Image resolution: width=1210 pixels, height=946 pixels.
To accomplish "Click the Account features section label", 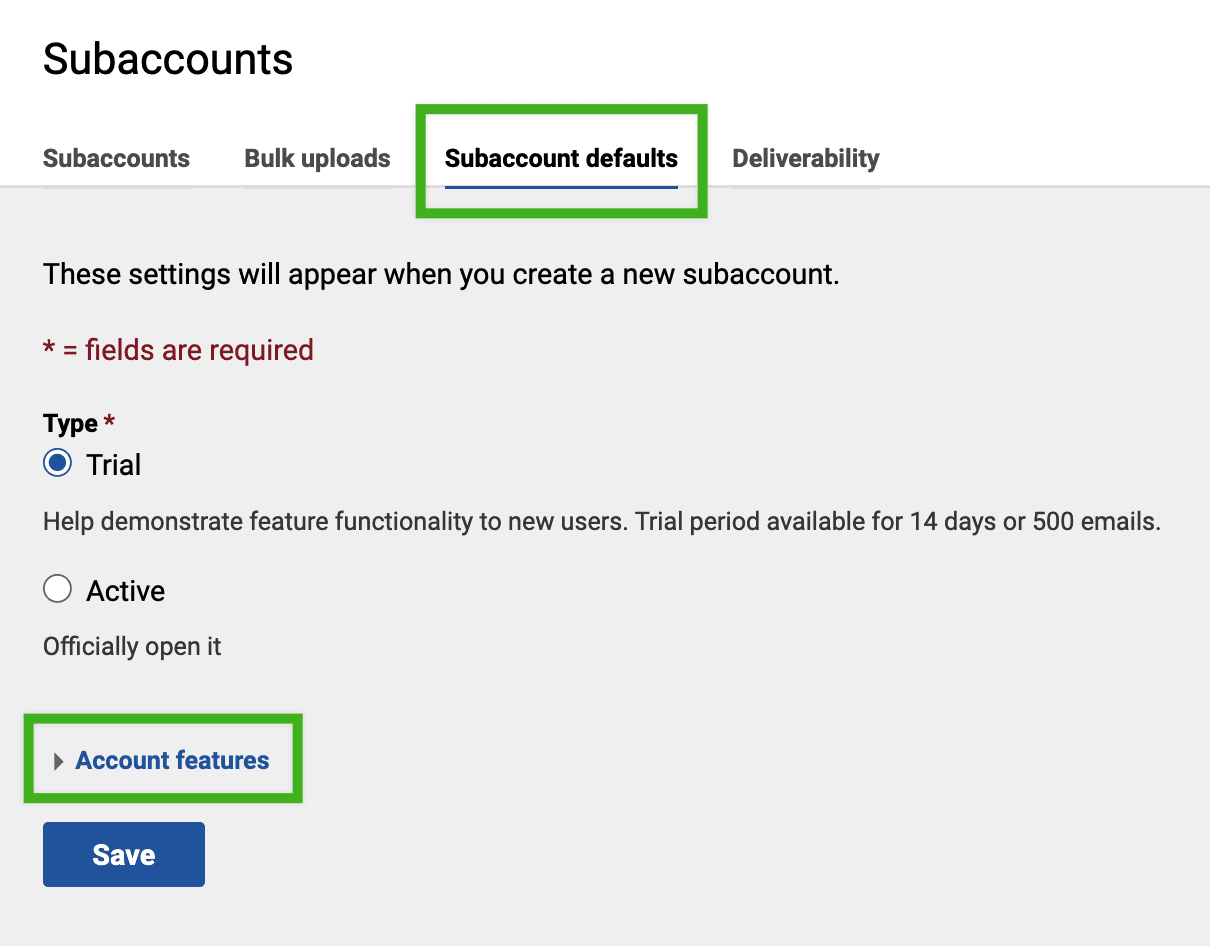I will coord(172,761).
